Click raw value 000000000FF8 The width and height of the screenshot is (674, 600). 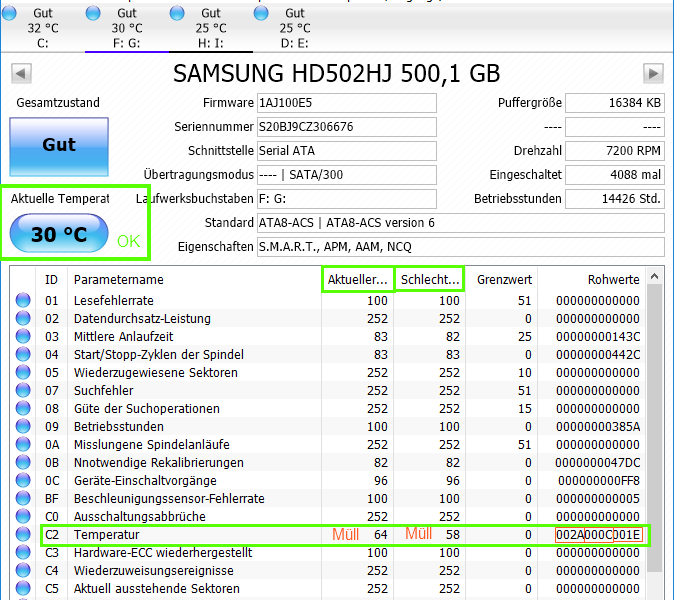click(599, 481)
